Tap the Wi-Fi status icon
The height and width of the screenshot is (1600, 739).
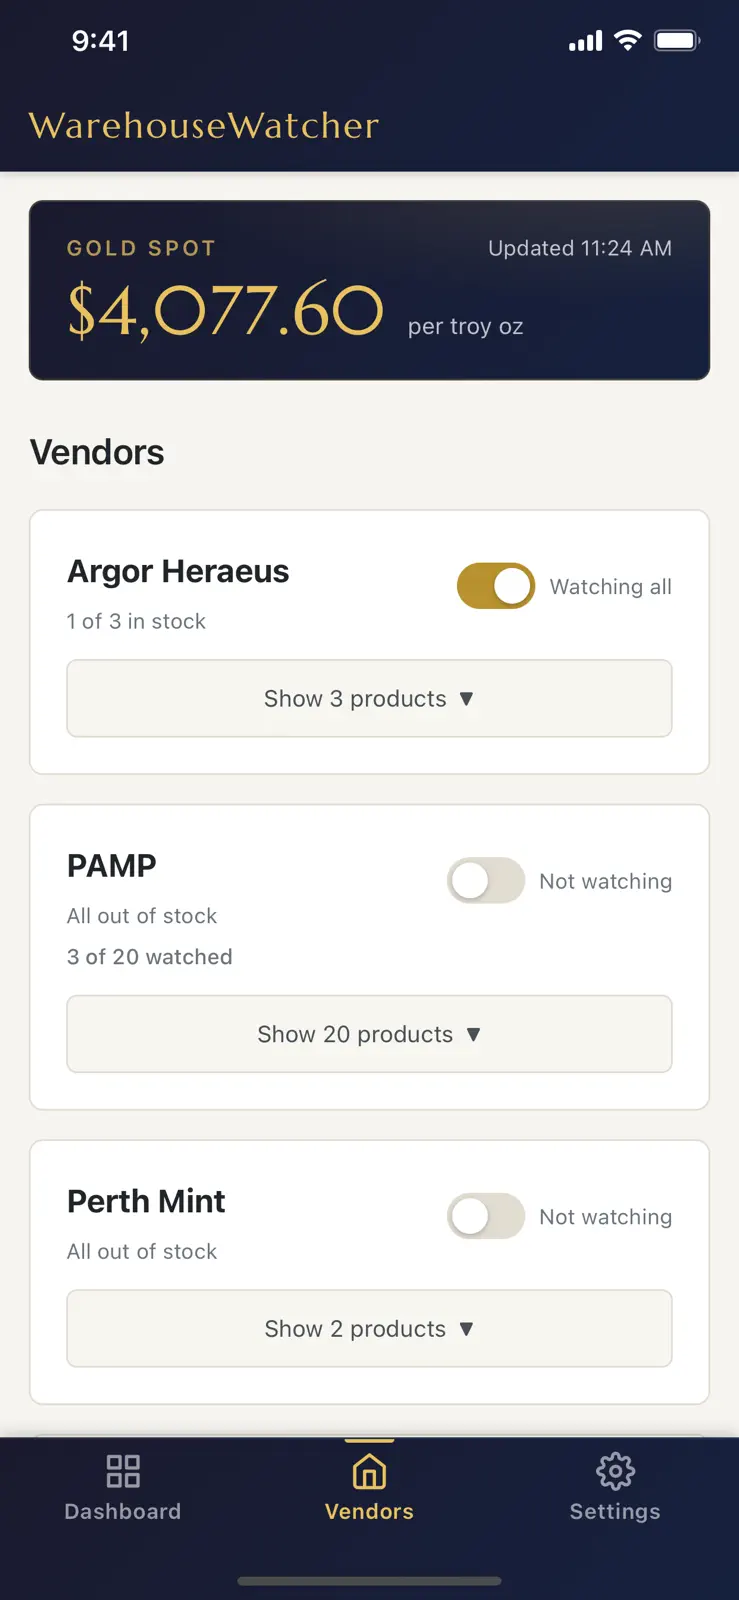(628, 40)
